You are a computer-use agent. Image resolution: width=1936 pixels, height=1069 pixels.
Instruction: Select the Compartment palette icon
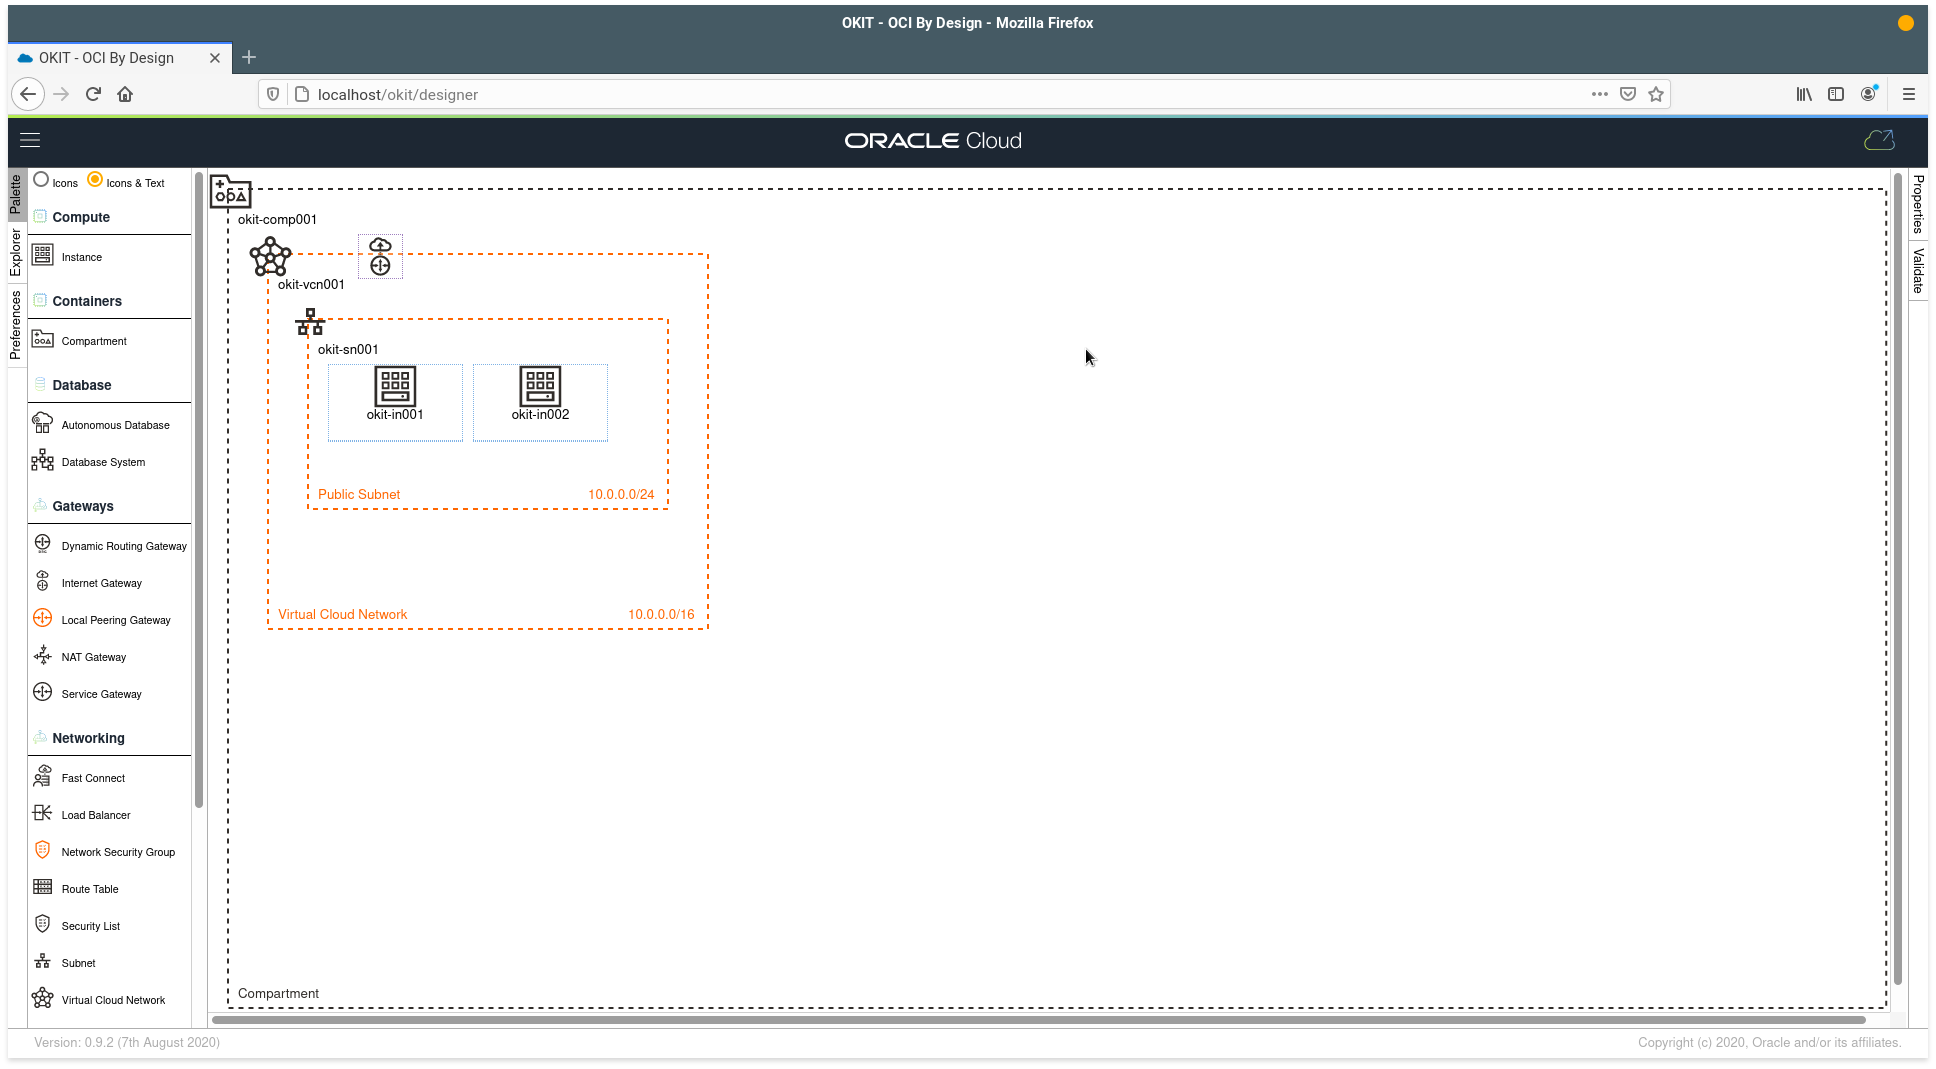42,340
